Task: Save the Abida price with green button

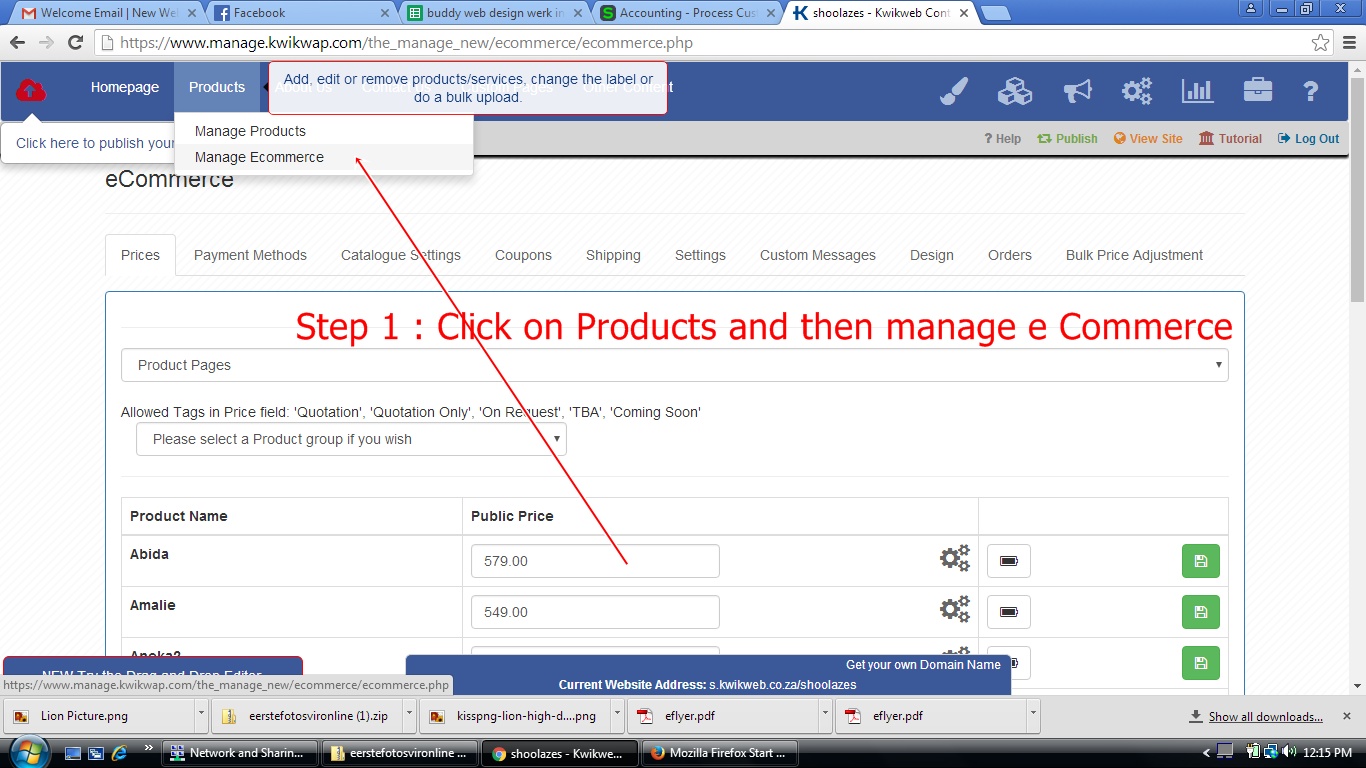Action: (x=1200, y=561)
